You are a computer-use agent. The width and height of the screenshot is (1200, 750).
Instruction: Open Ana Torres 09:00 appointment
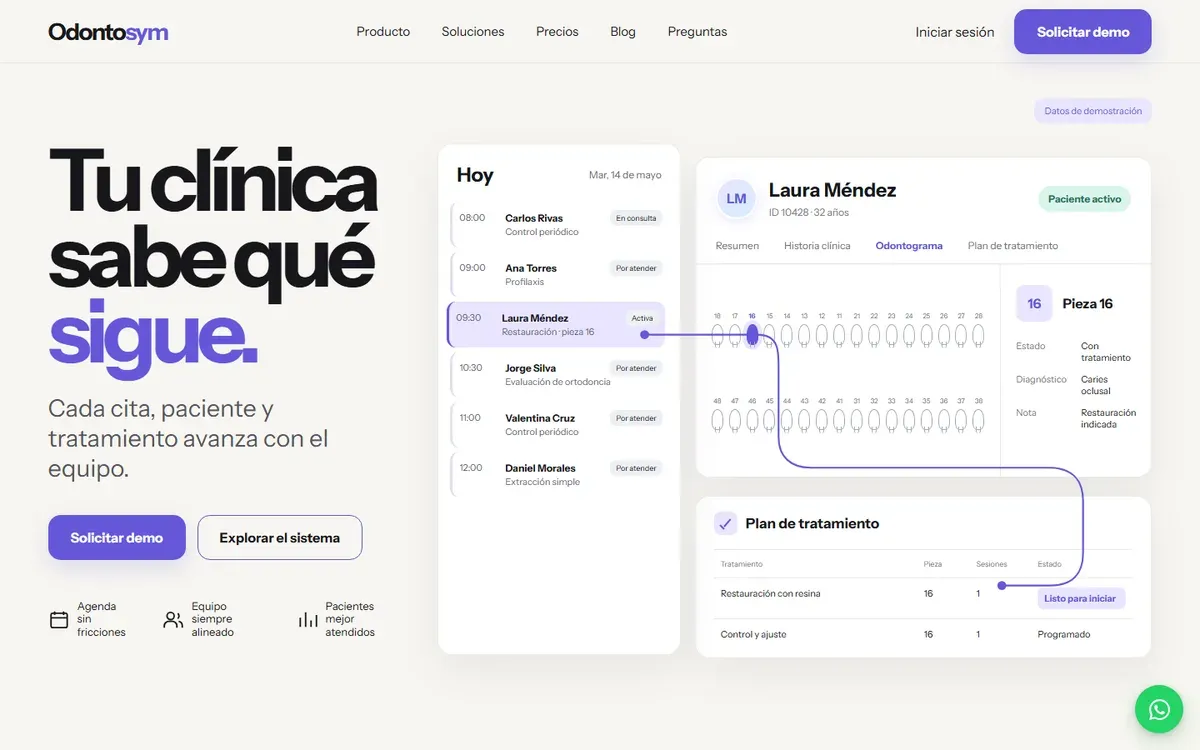557,275
